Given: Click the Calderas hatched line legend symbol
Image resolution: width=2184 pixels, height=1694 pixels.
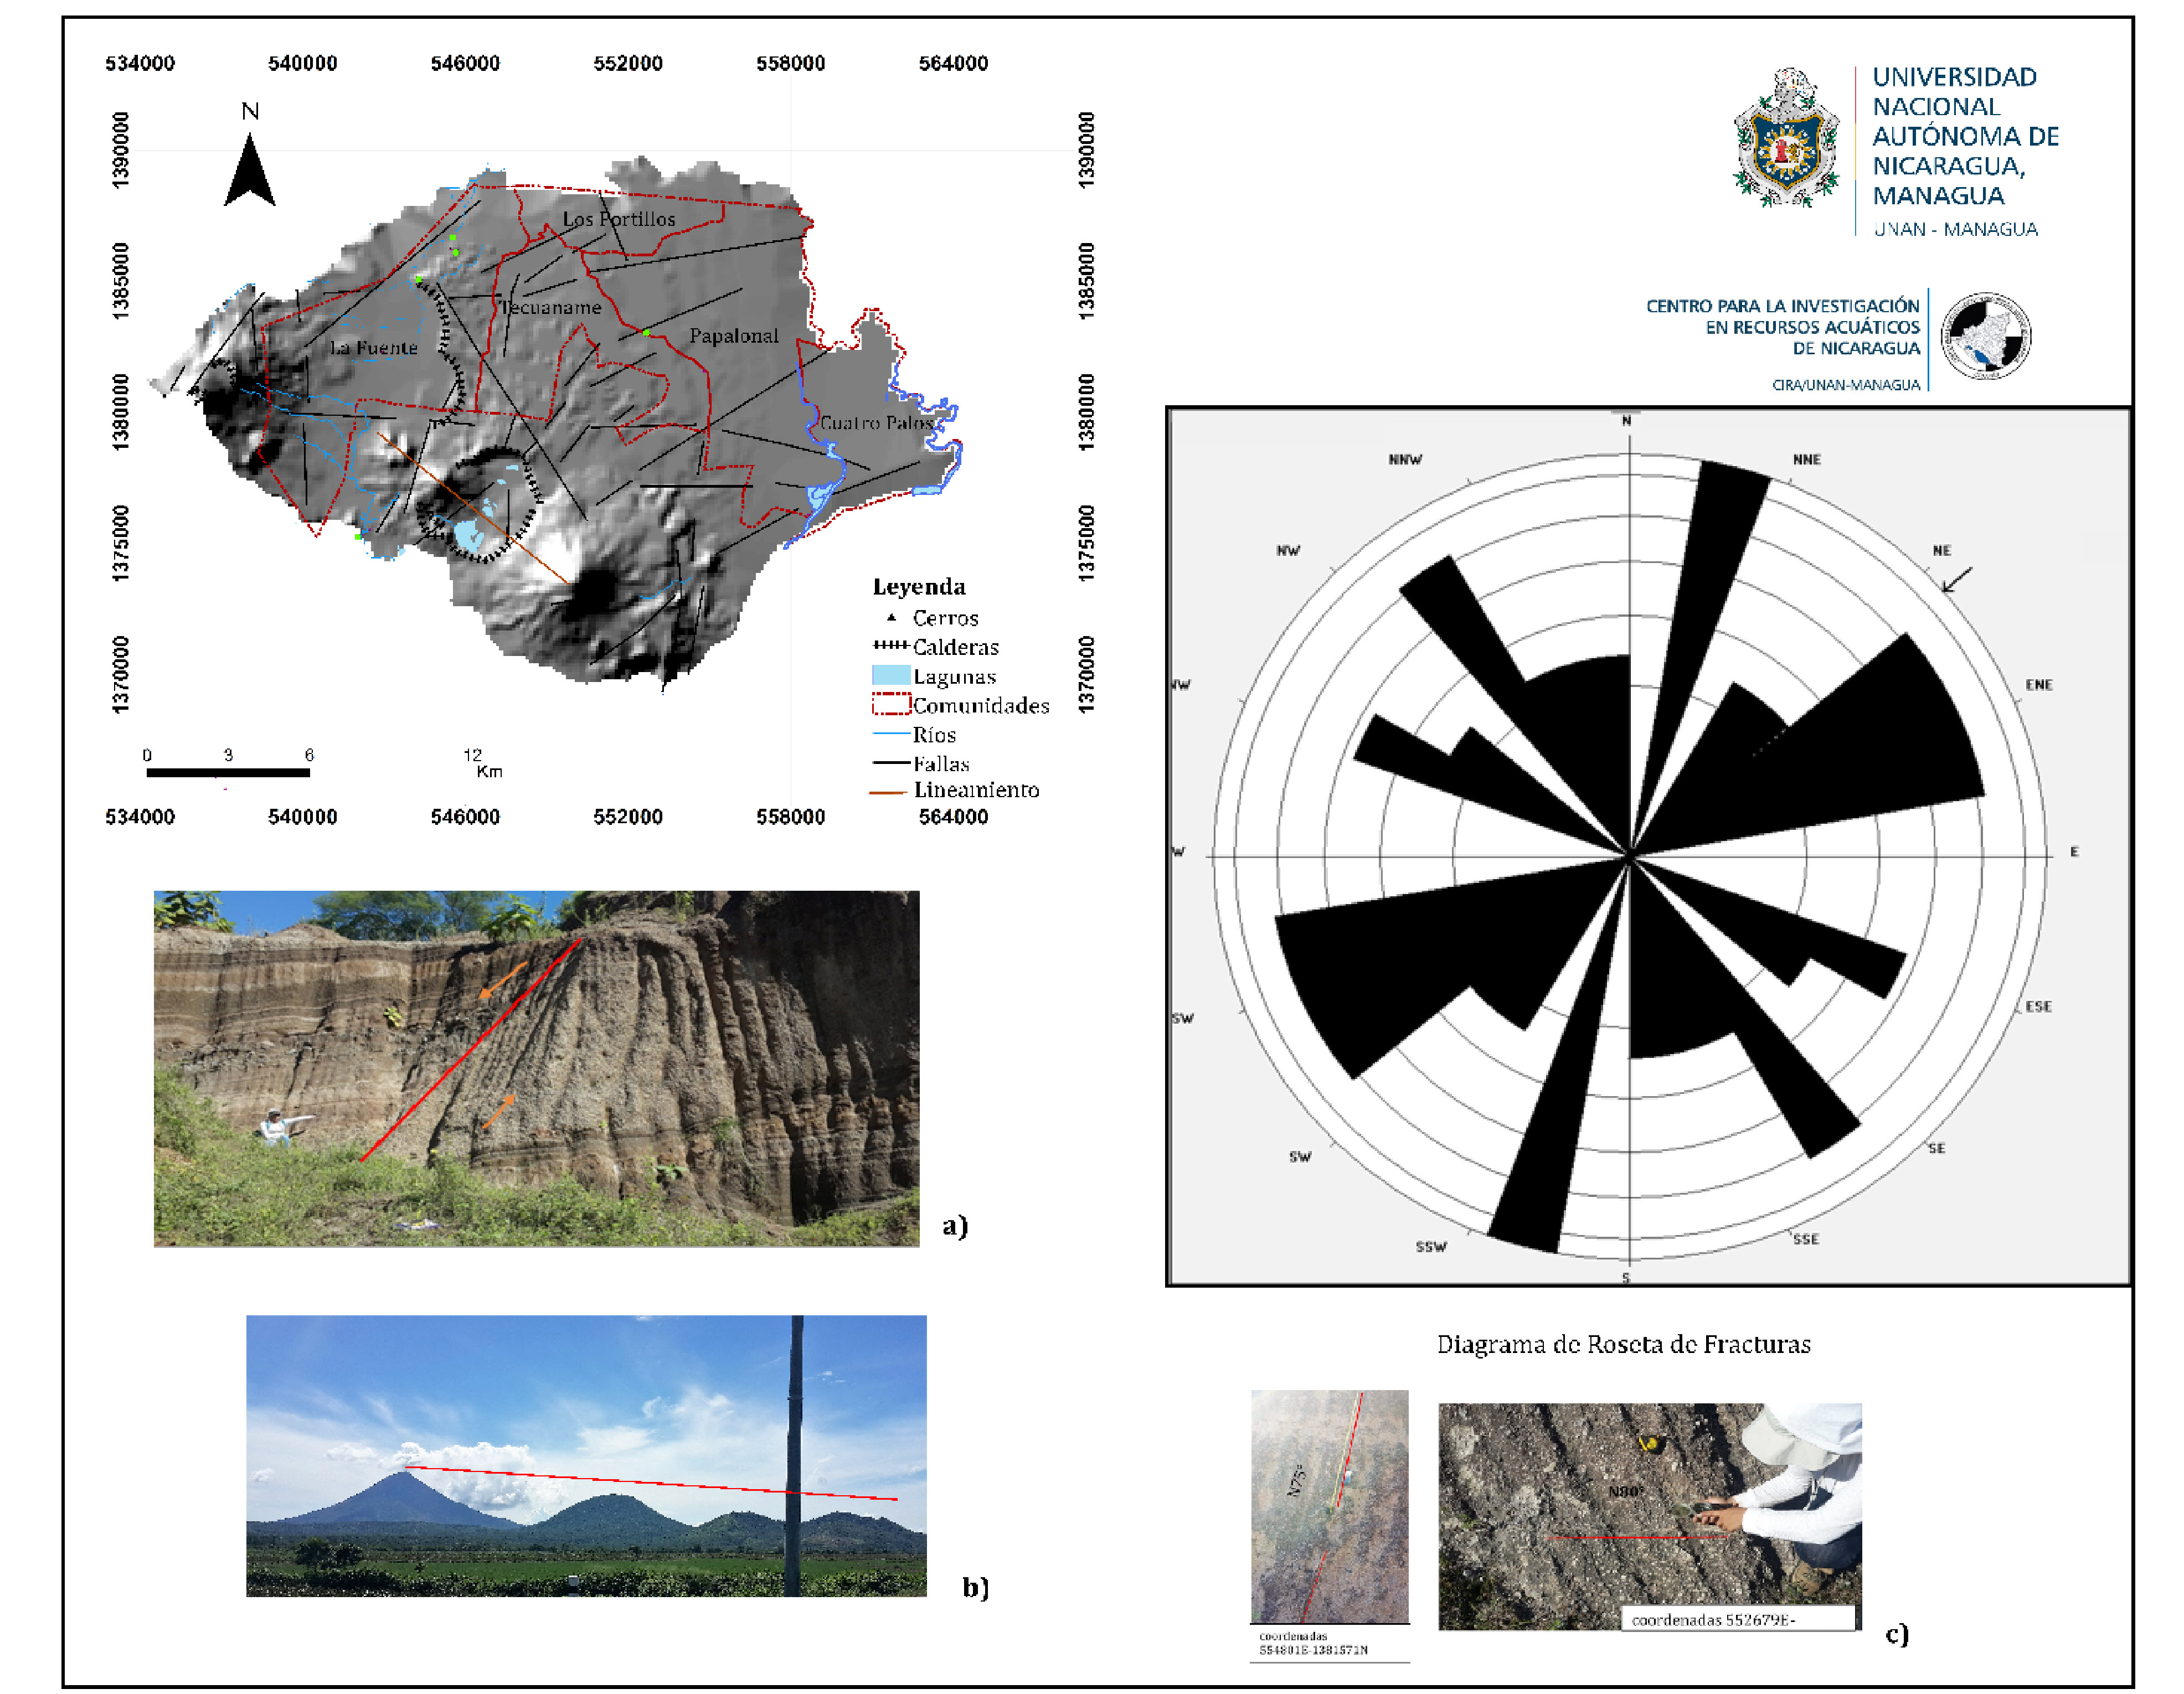Looking at the screenshot, I should click(890, 646).
